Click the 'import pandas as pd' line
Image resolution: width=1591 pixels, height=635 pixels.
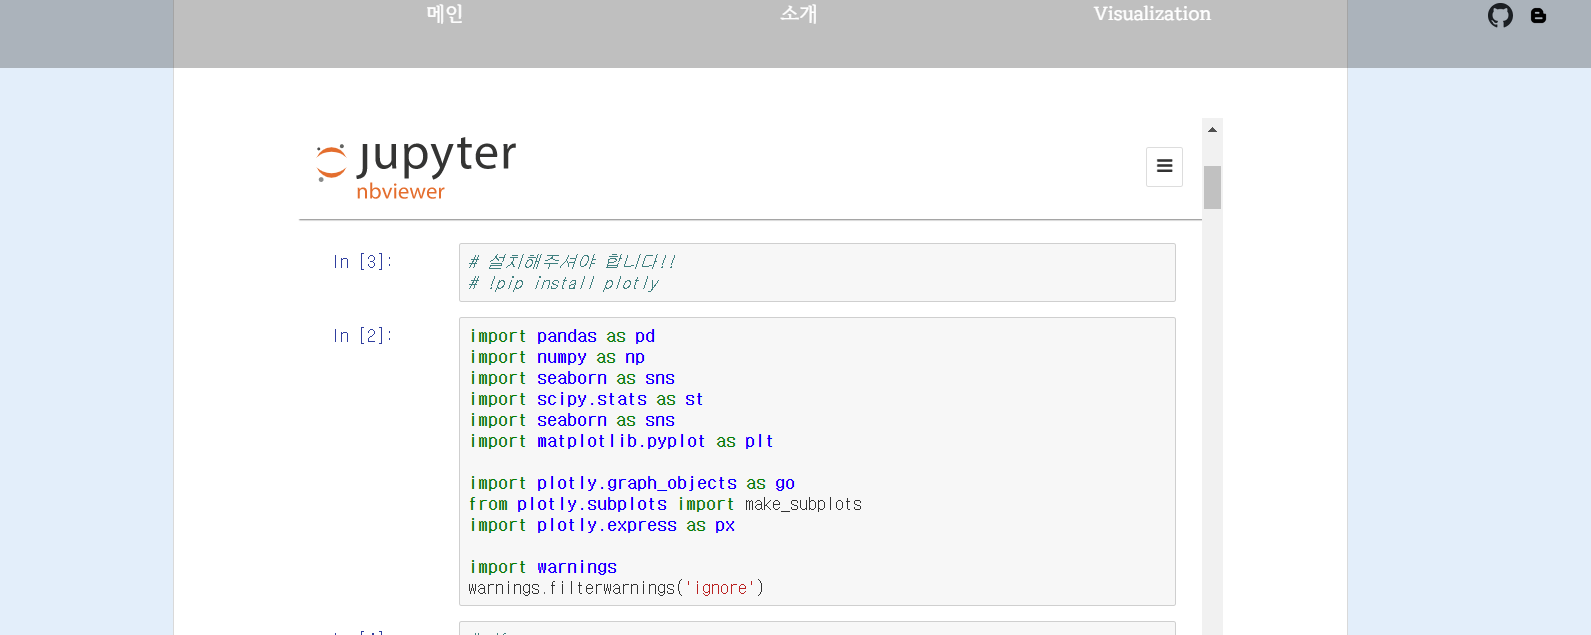(x=562, y=336)
